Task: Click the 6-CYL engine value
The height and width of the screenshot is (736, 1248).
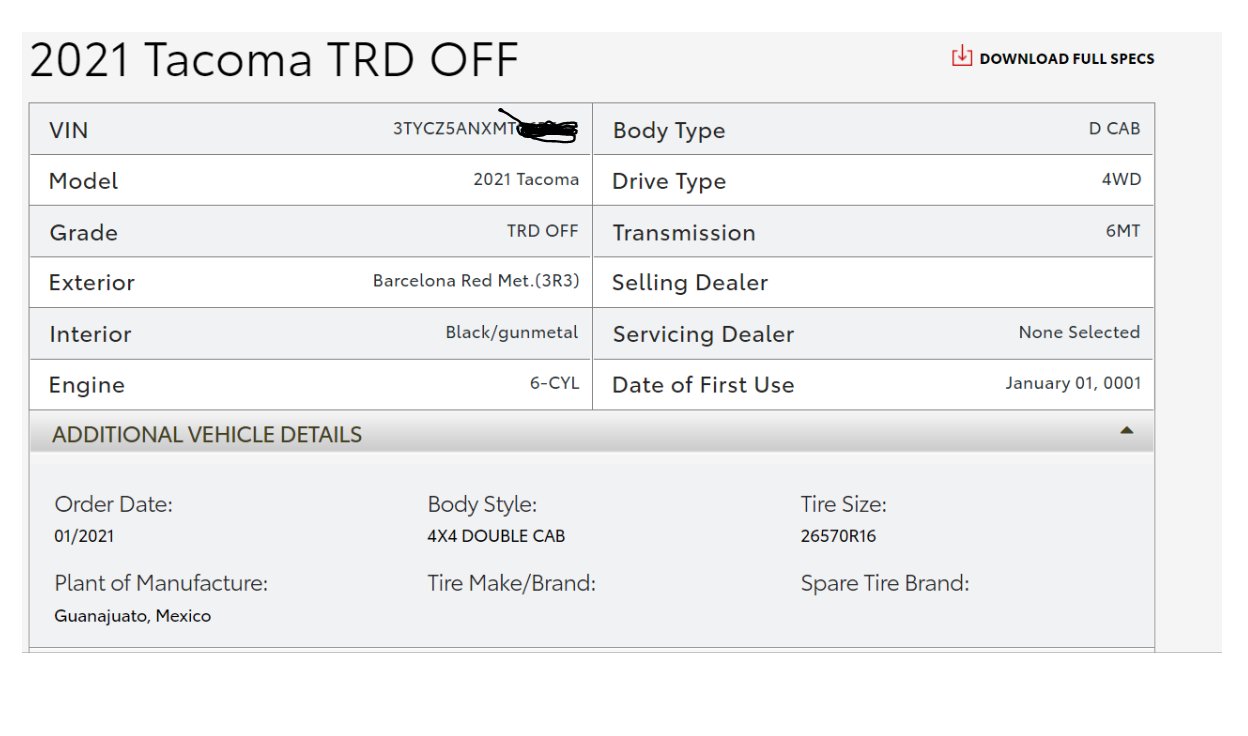Action: click(554, 383)
